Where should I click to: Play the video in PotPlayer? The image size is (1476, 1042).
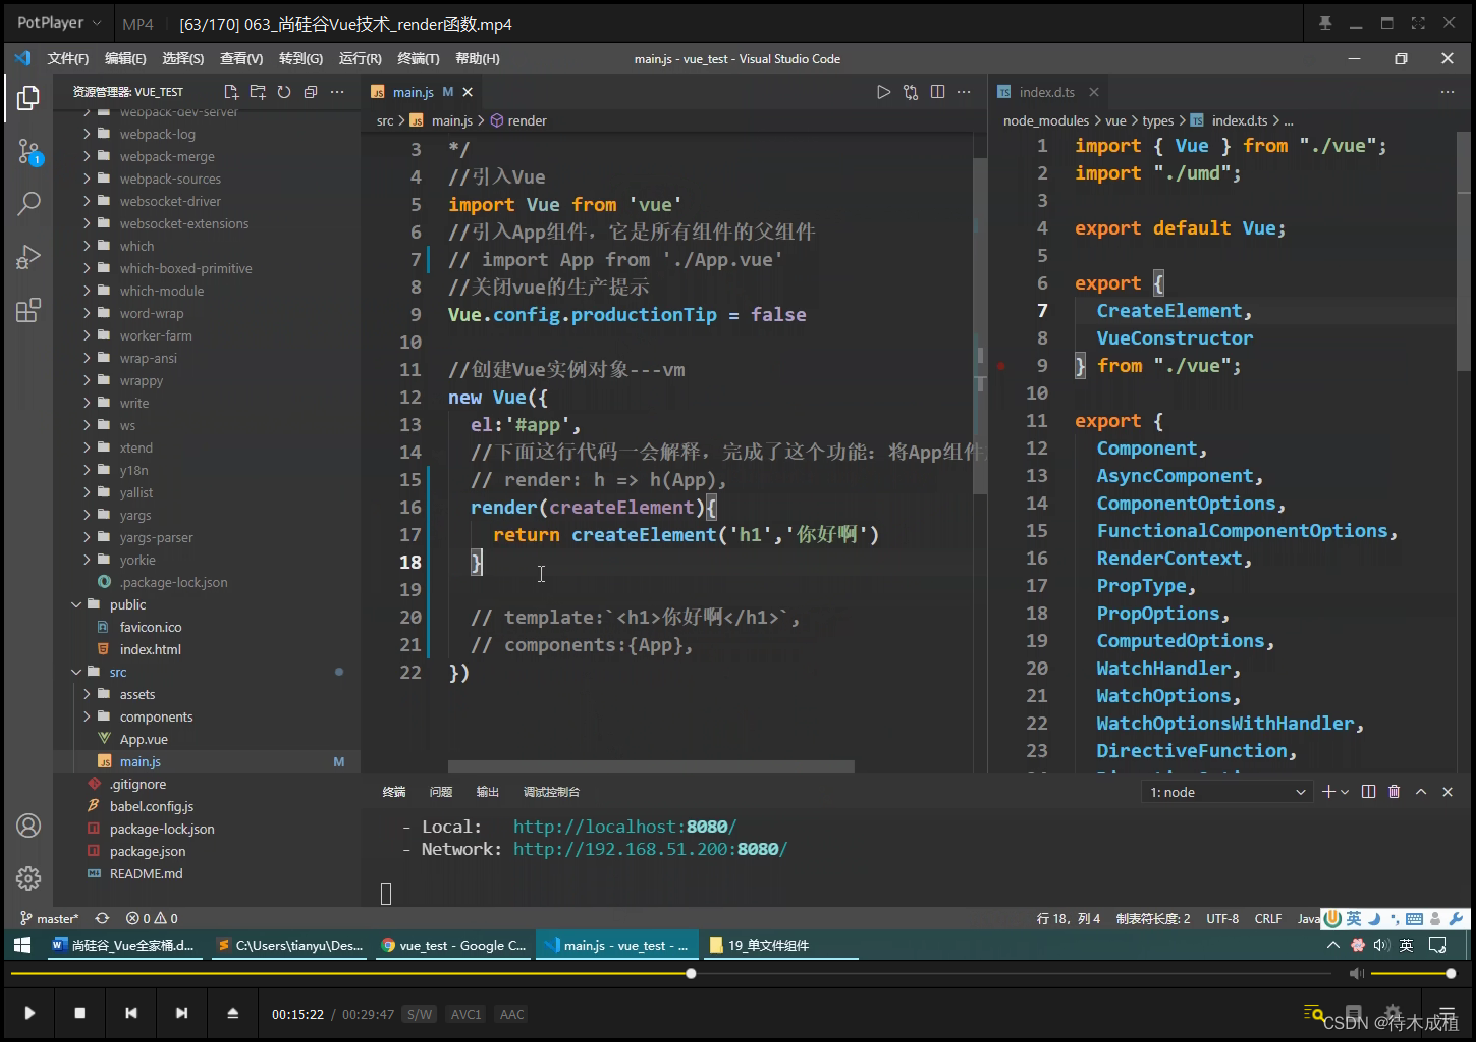[x=29, y=1013]
